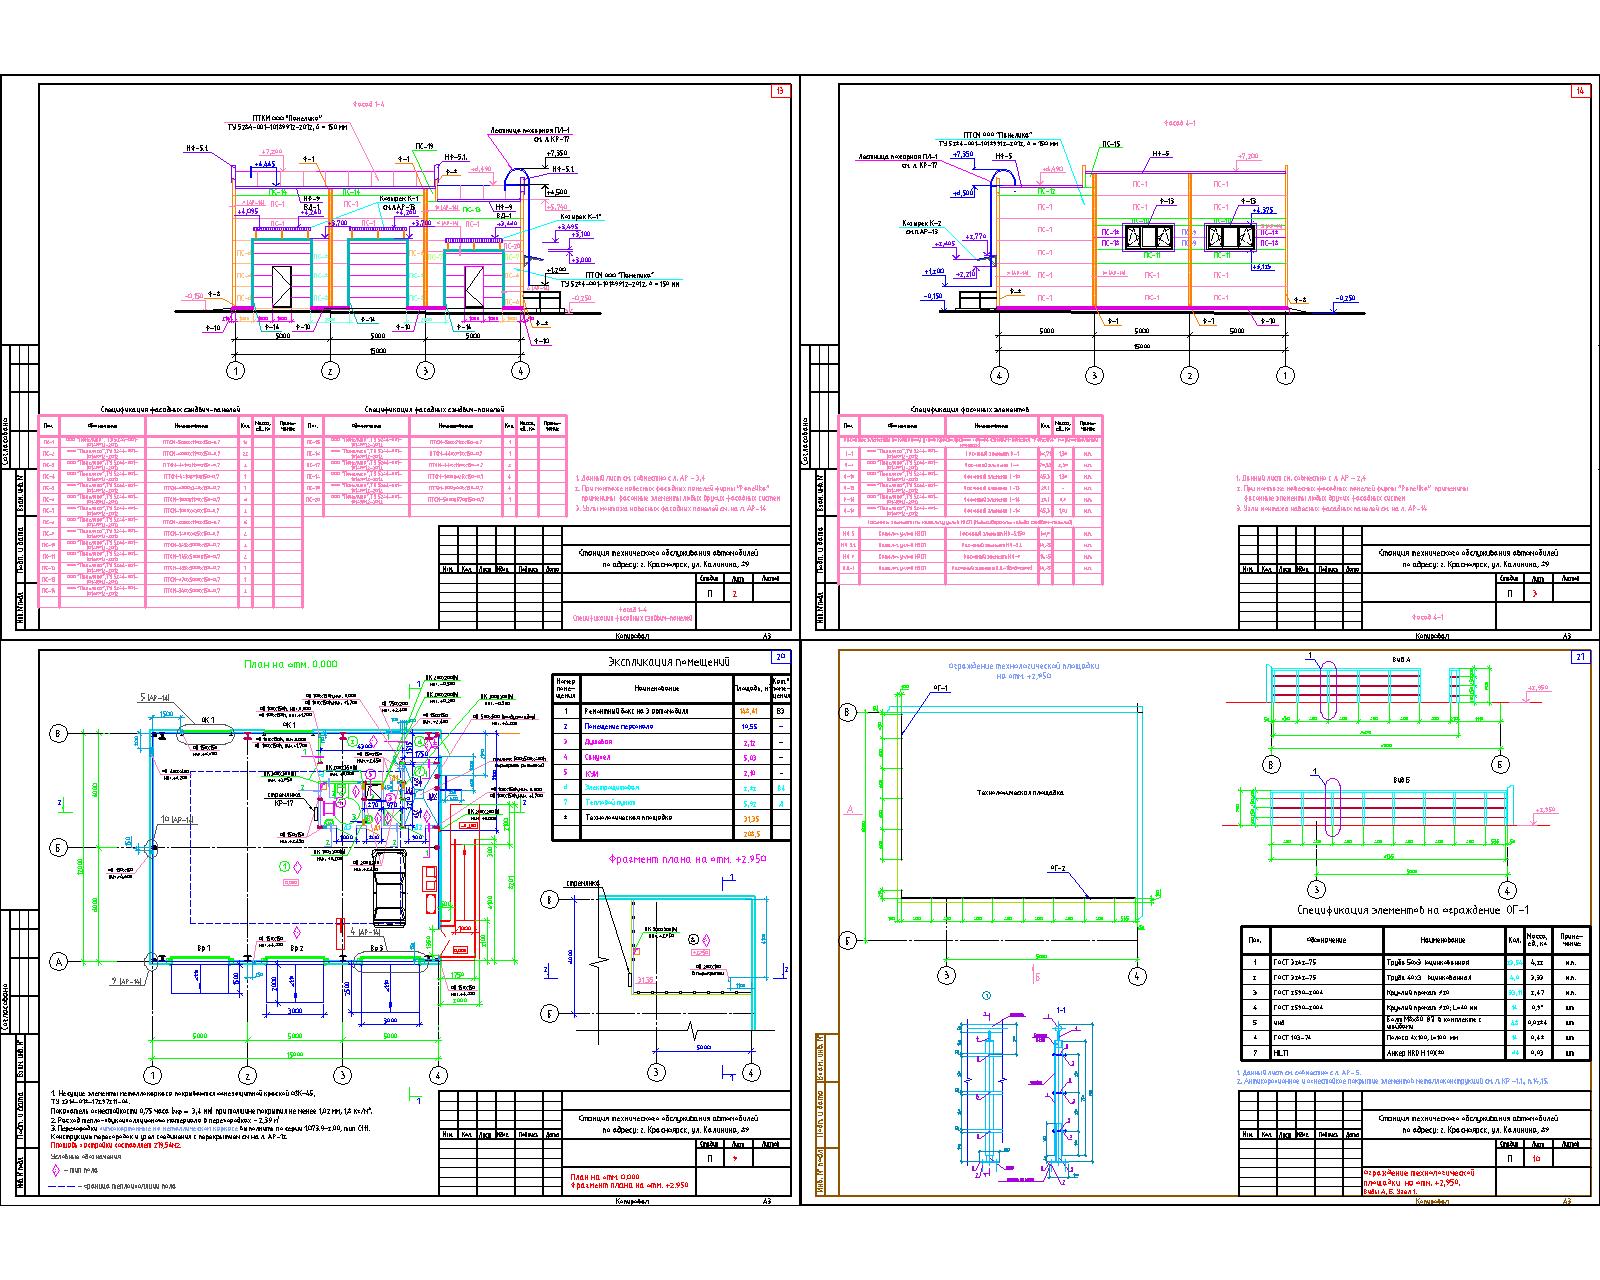Click the "КР-17" ladder reference on main plan
Image resolution: width=1600 pixels, height=1280 pixels.
(283, 803)
